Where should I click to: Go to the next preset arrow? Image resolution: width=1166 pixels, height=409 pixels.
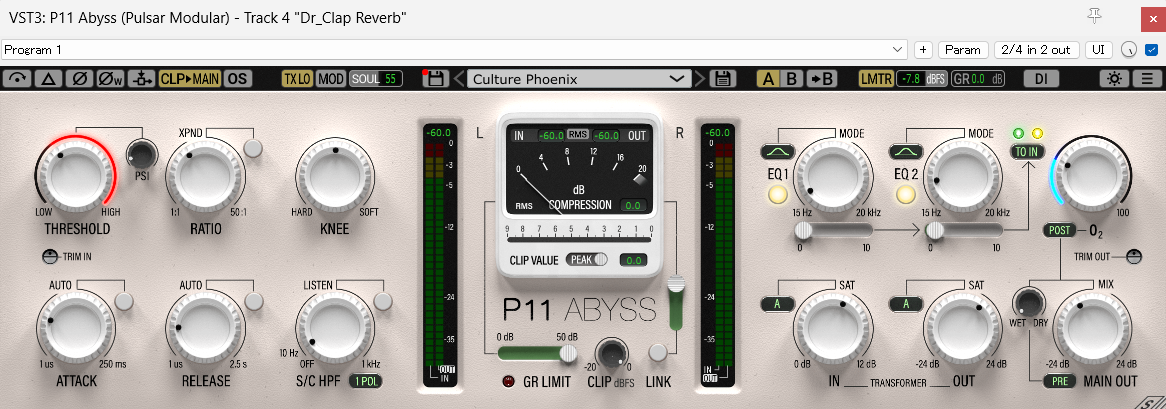tap(698, 79)
